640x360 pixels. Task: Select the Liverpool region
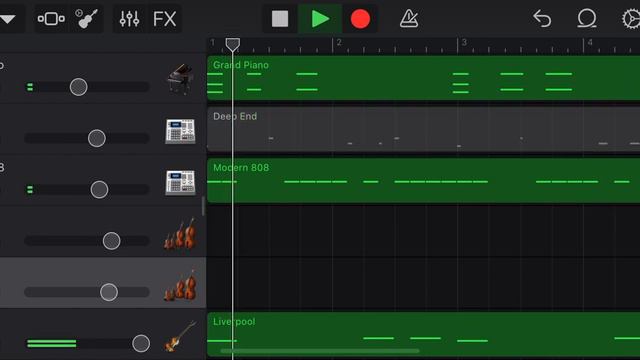(423, 334)
